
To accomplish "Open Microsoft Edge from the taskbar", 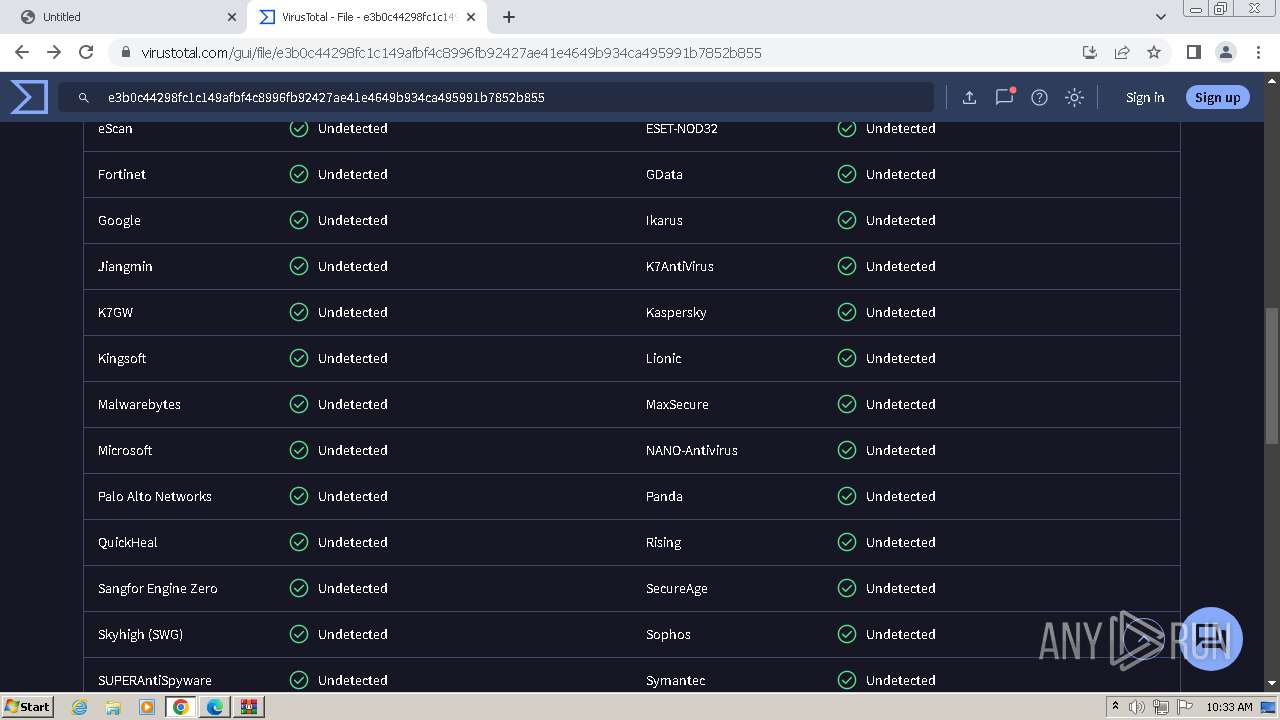I will 215,707.
